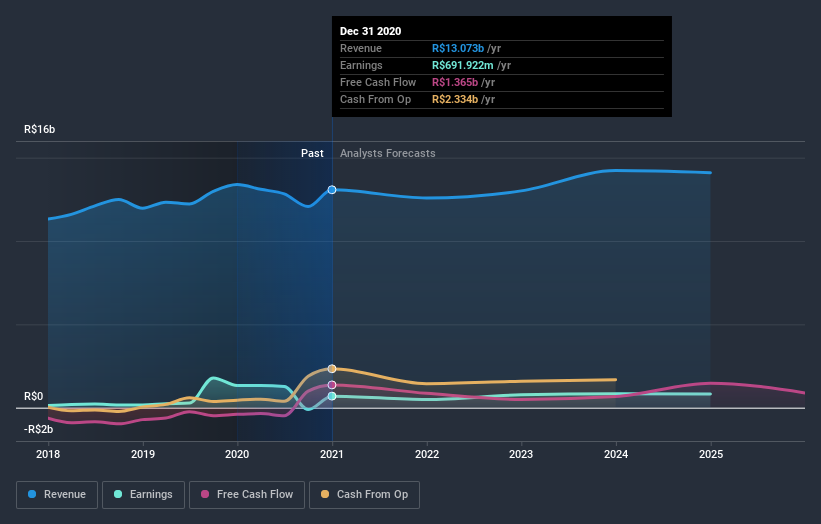Click the Earnings row label in tooltip
The image size is (821, 524).
pyautogui.click(x=361, y=65)
